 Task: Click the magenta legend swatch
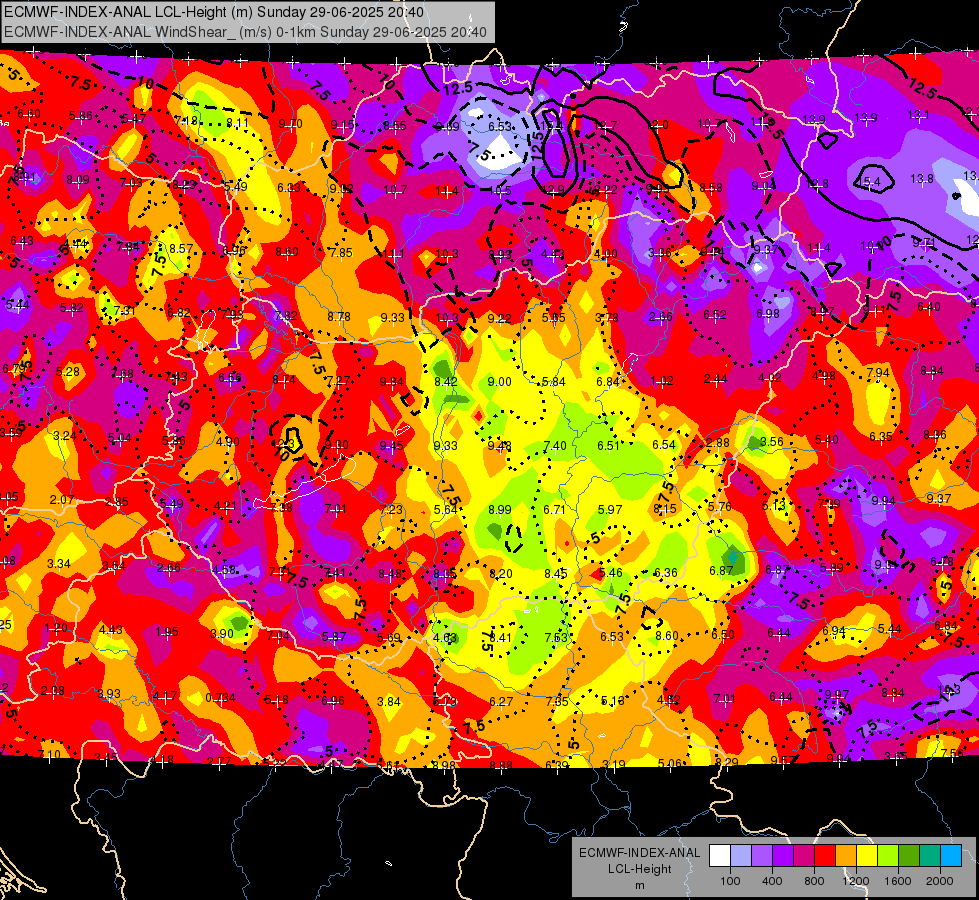tap(804, 856)
